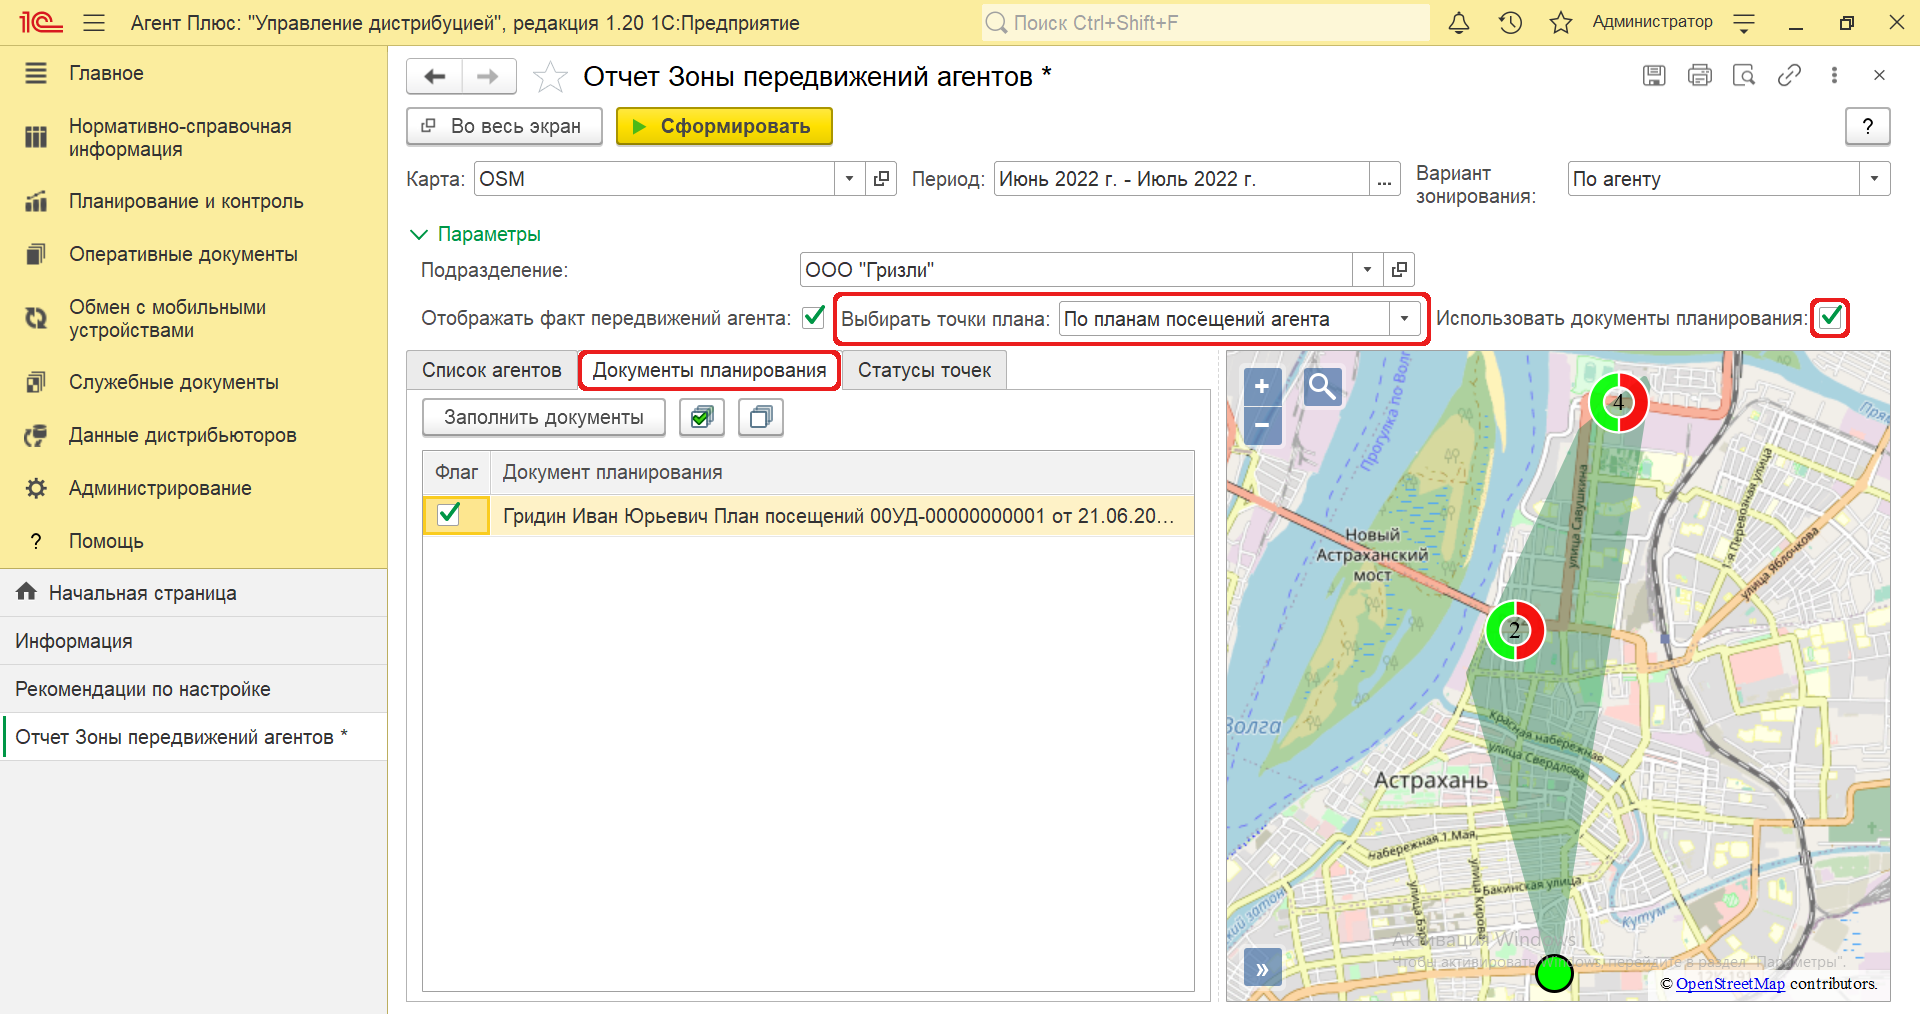The height and width of the screenshot is (1014, 1920).
Task: Select the Гридин Иван Юрьевич План посещений row
Action: [808, 516]
